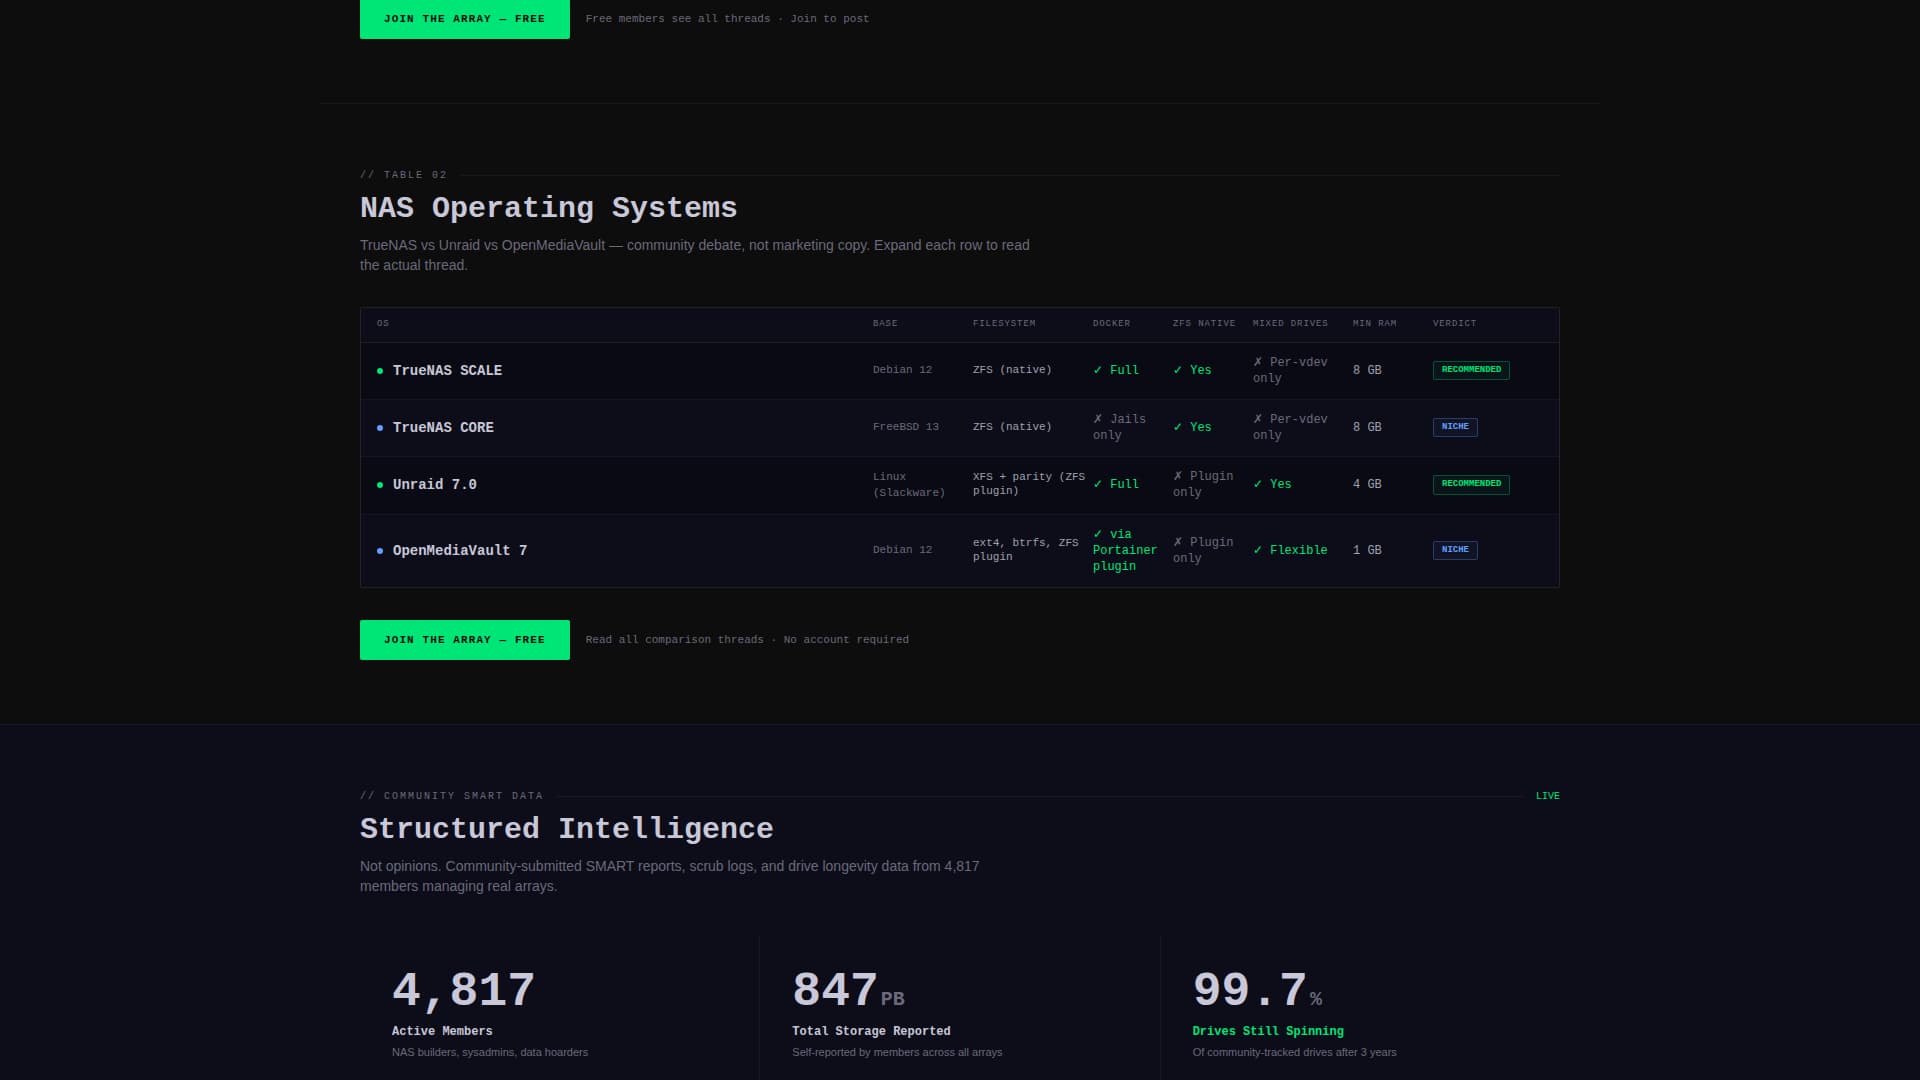Click the Structured Intelligence heading
This screenshot has height=1080, width=1920.
[566, 829]
